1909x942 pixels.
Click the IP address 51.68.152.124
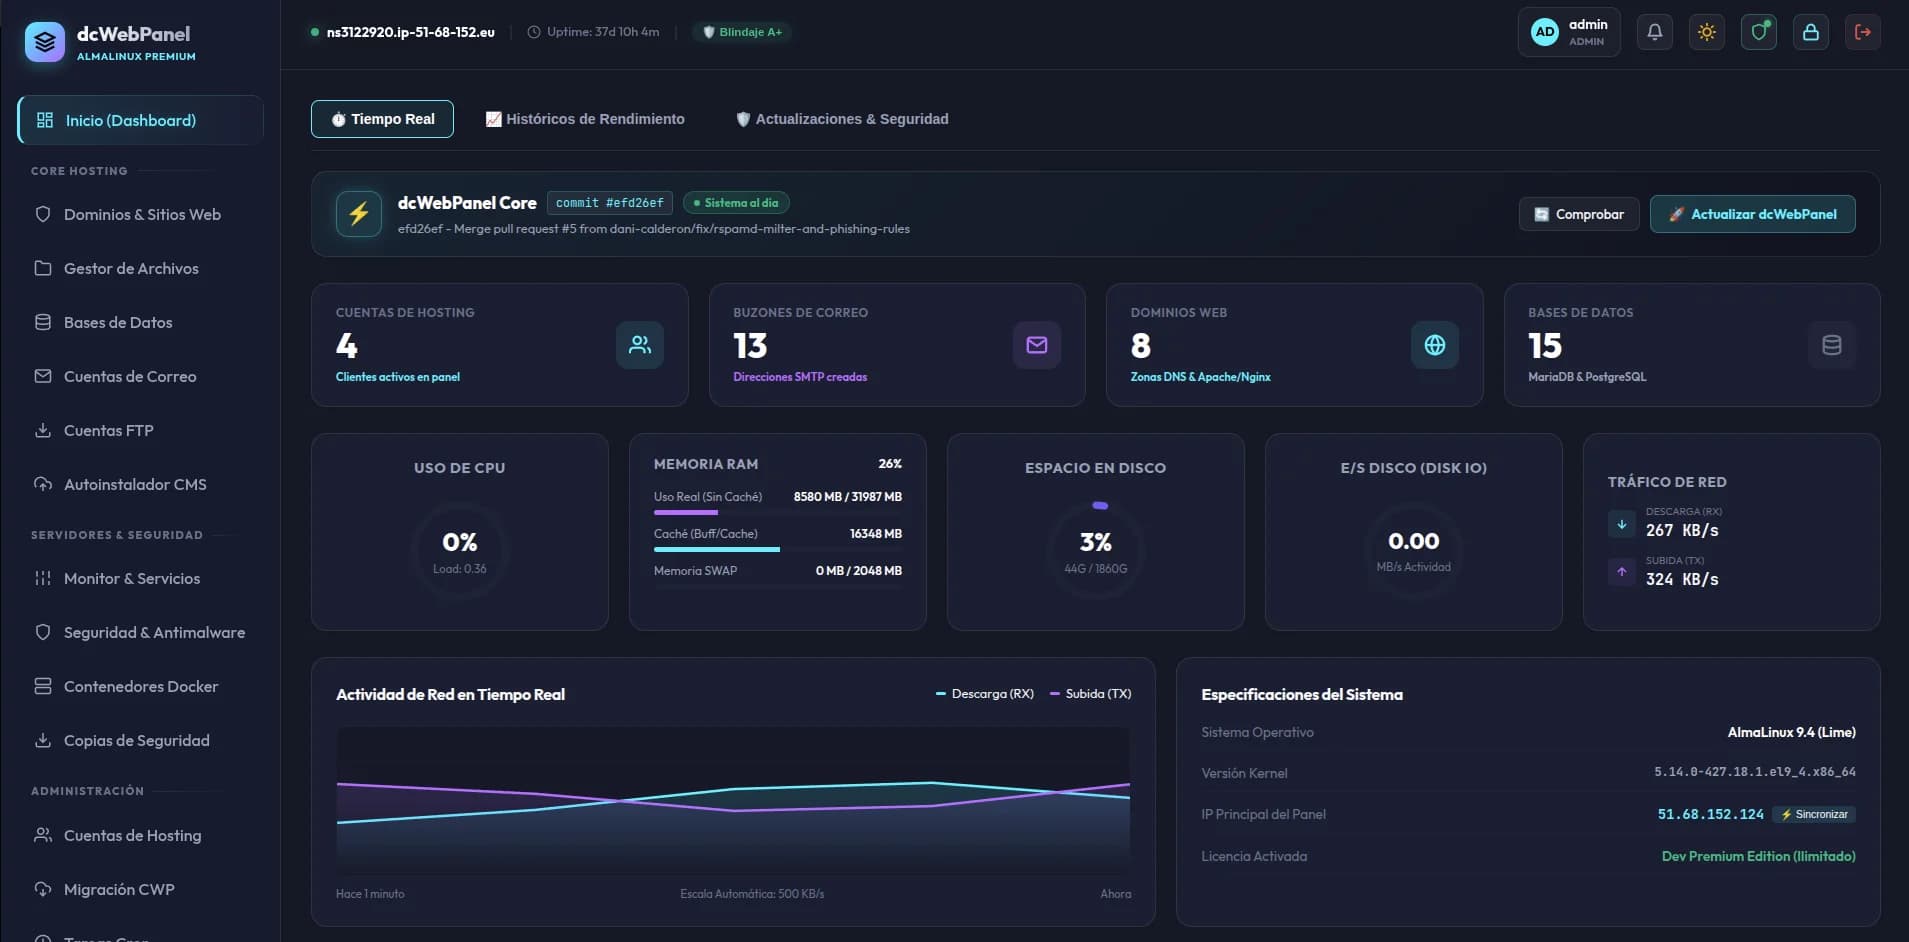point(1710,814)
